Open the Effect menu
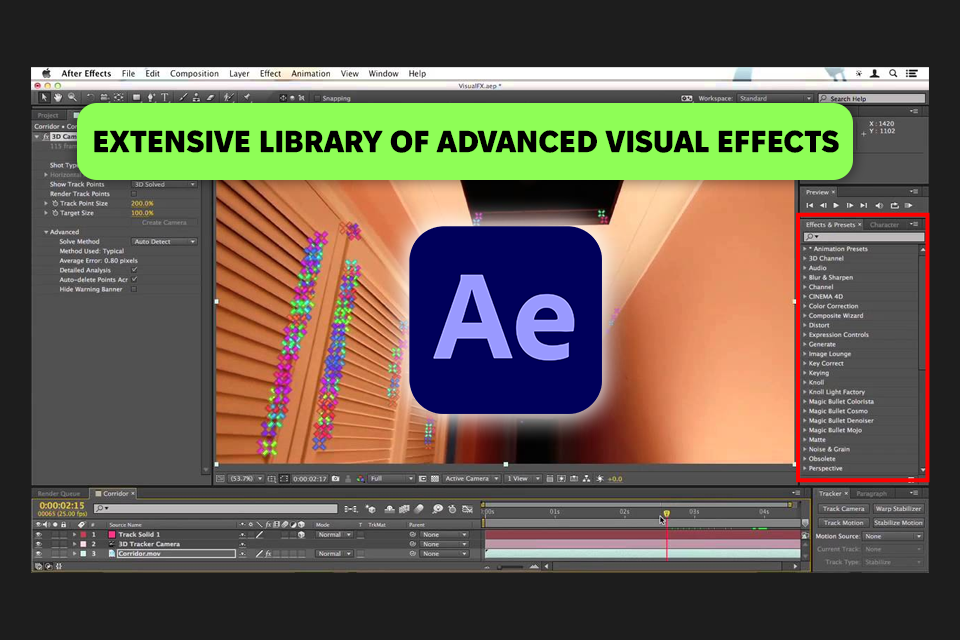 (x=270, y=73)
